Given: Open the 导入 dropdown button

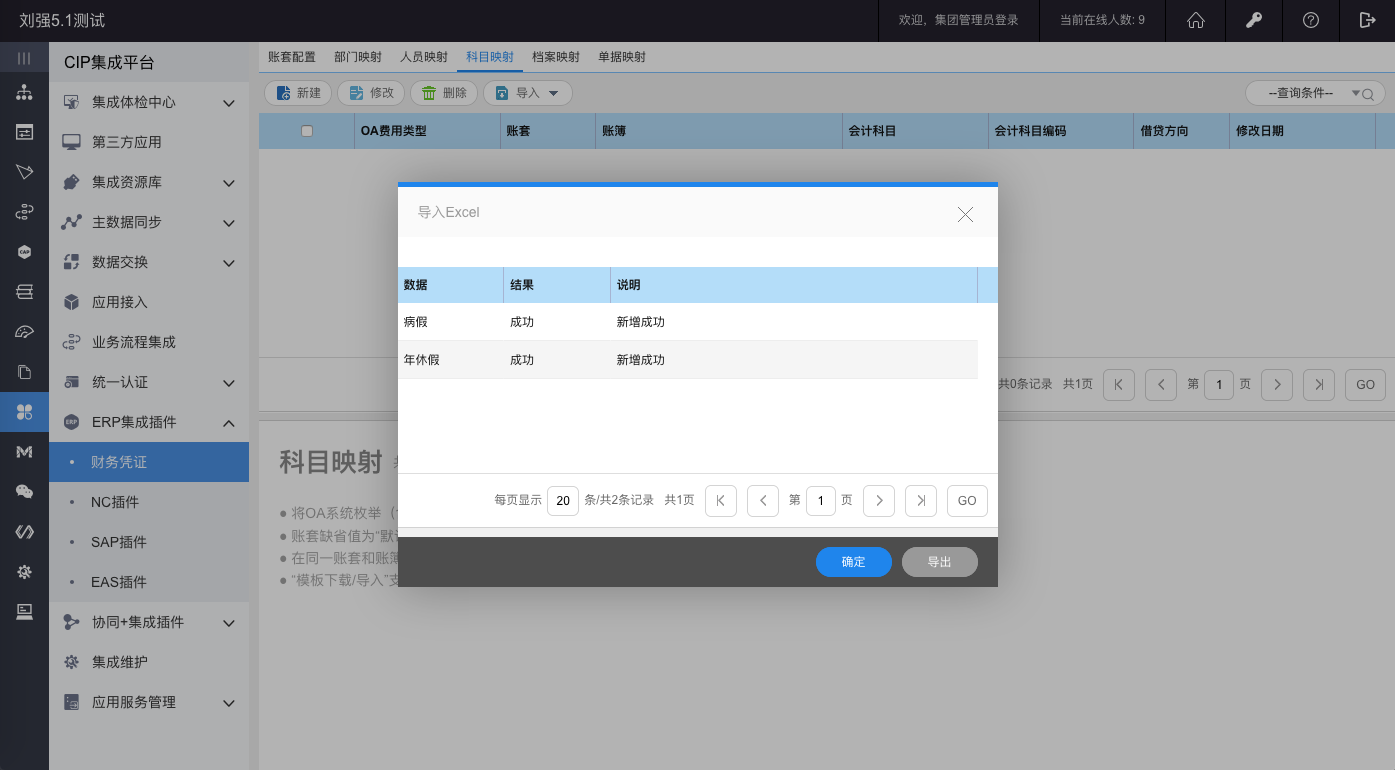Looking at the screenshot, I should [x=528, y=93].
